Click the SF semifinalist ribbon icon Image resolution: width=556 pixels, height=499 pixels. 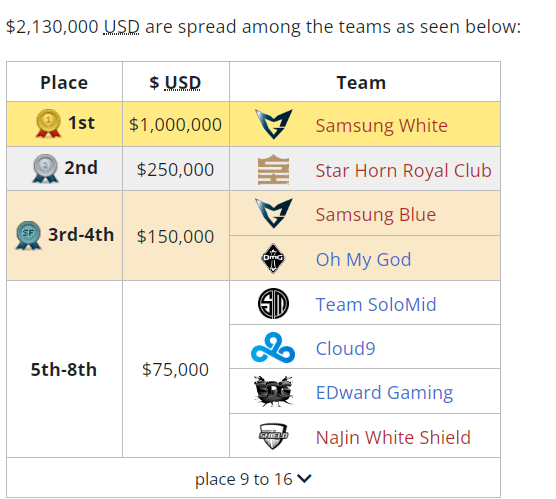pyautogui.click(x=28, y=235)
